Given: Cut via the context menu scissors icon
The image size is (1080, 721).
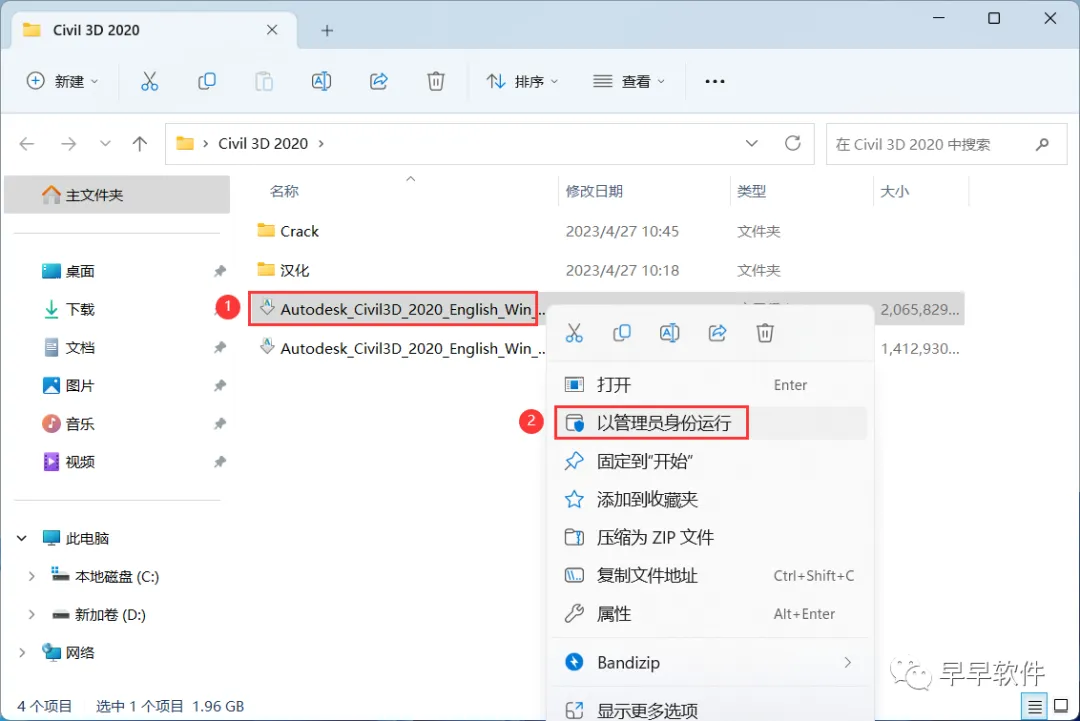Looking at the screenshot, I should point(574,333).
